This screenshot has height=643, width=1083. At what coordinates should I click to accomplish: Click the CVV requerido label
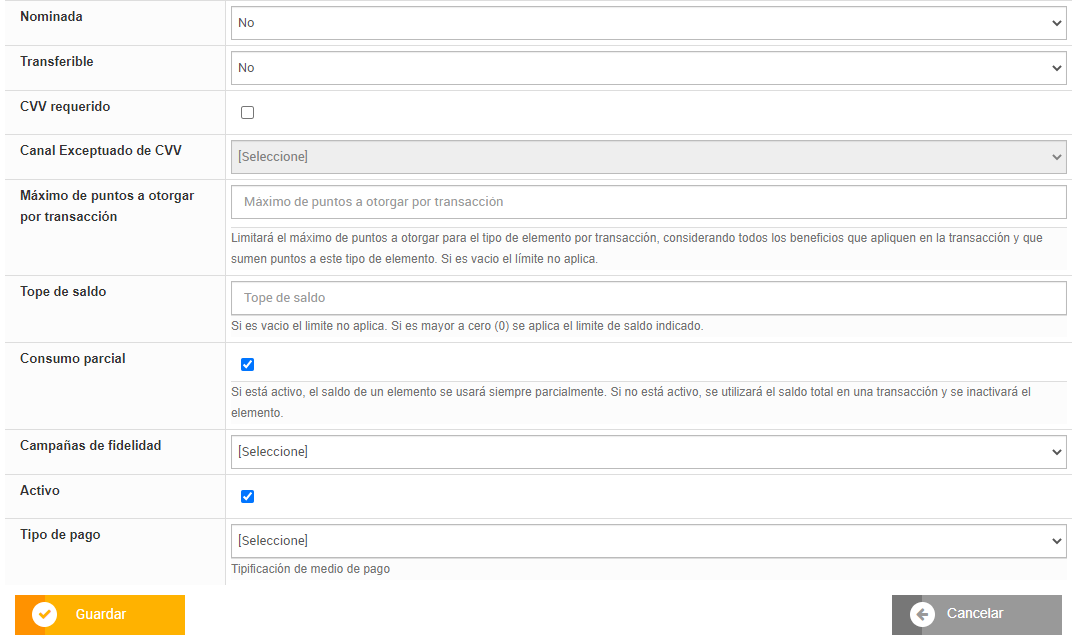[65, 106]
